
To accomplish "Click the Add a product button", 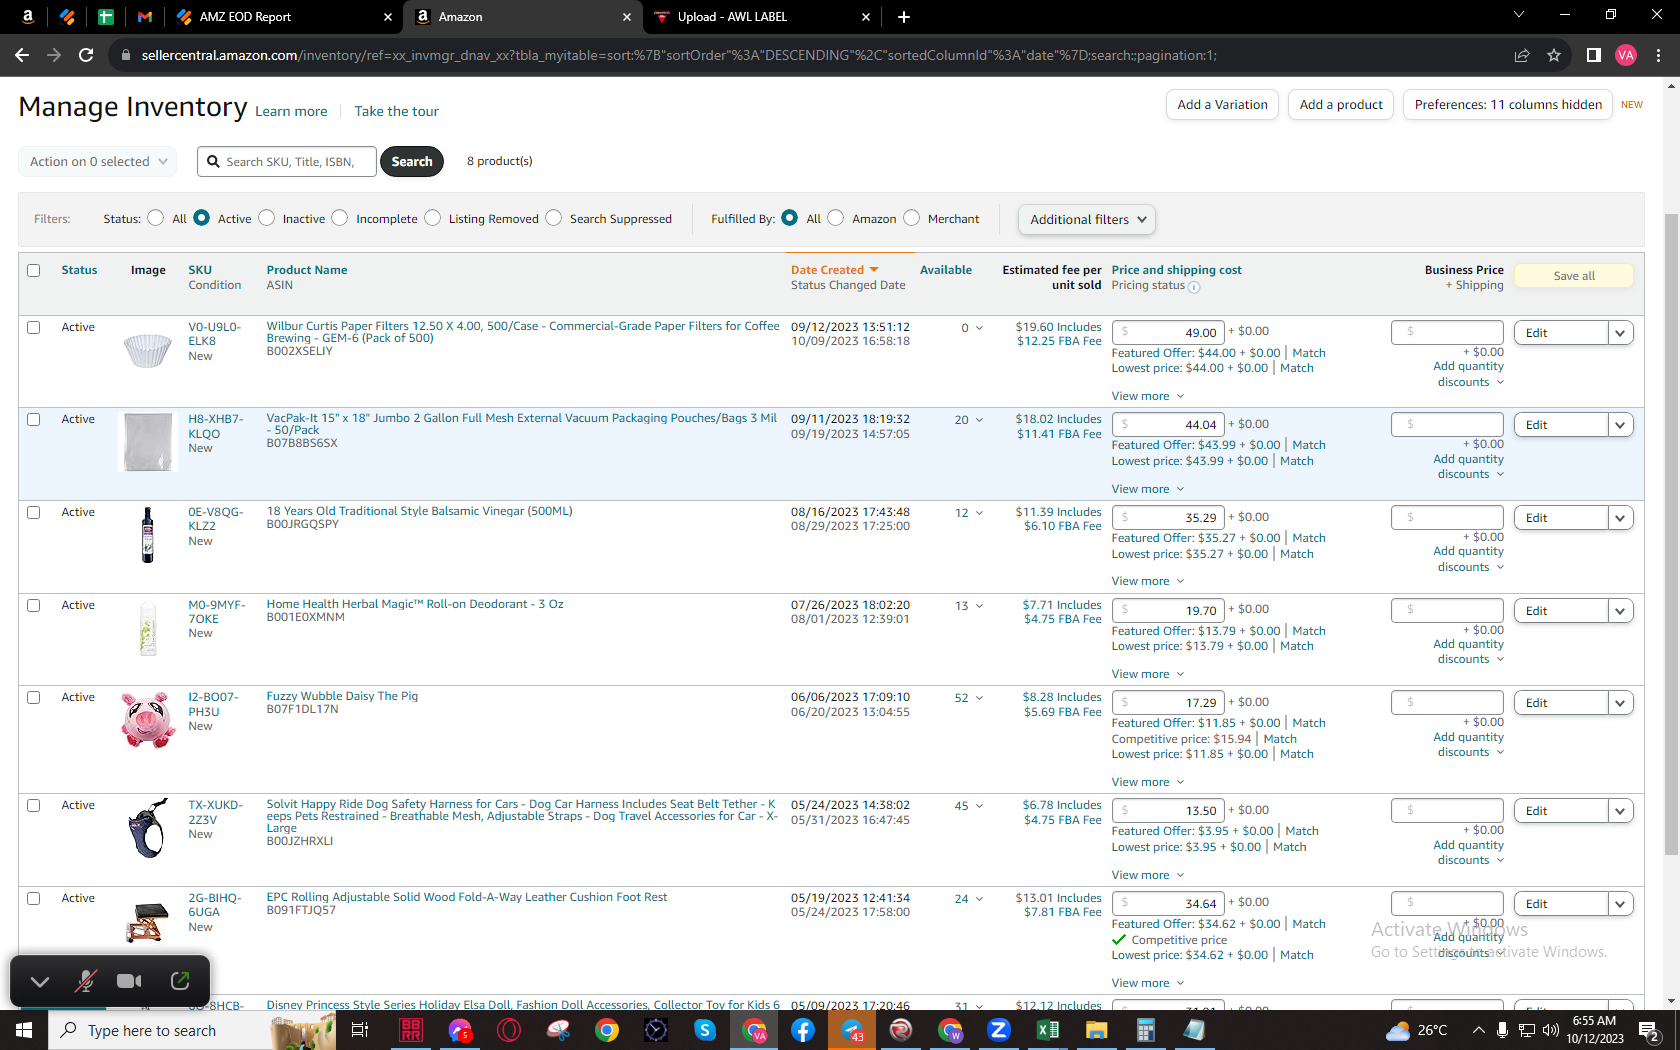I will pyautogui.click(x=1341, y=104).
